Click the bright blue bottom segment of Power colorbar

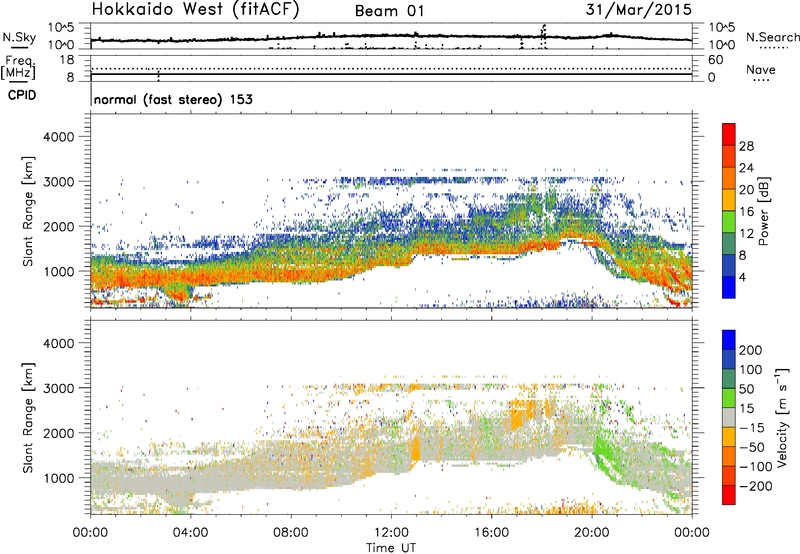(729, 287)
